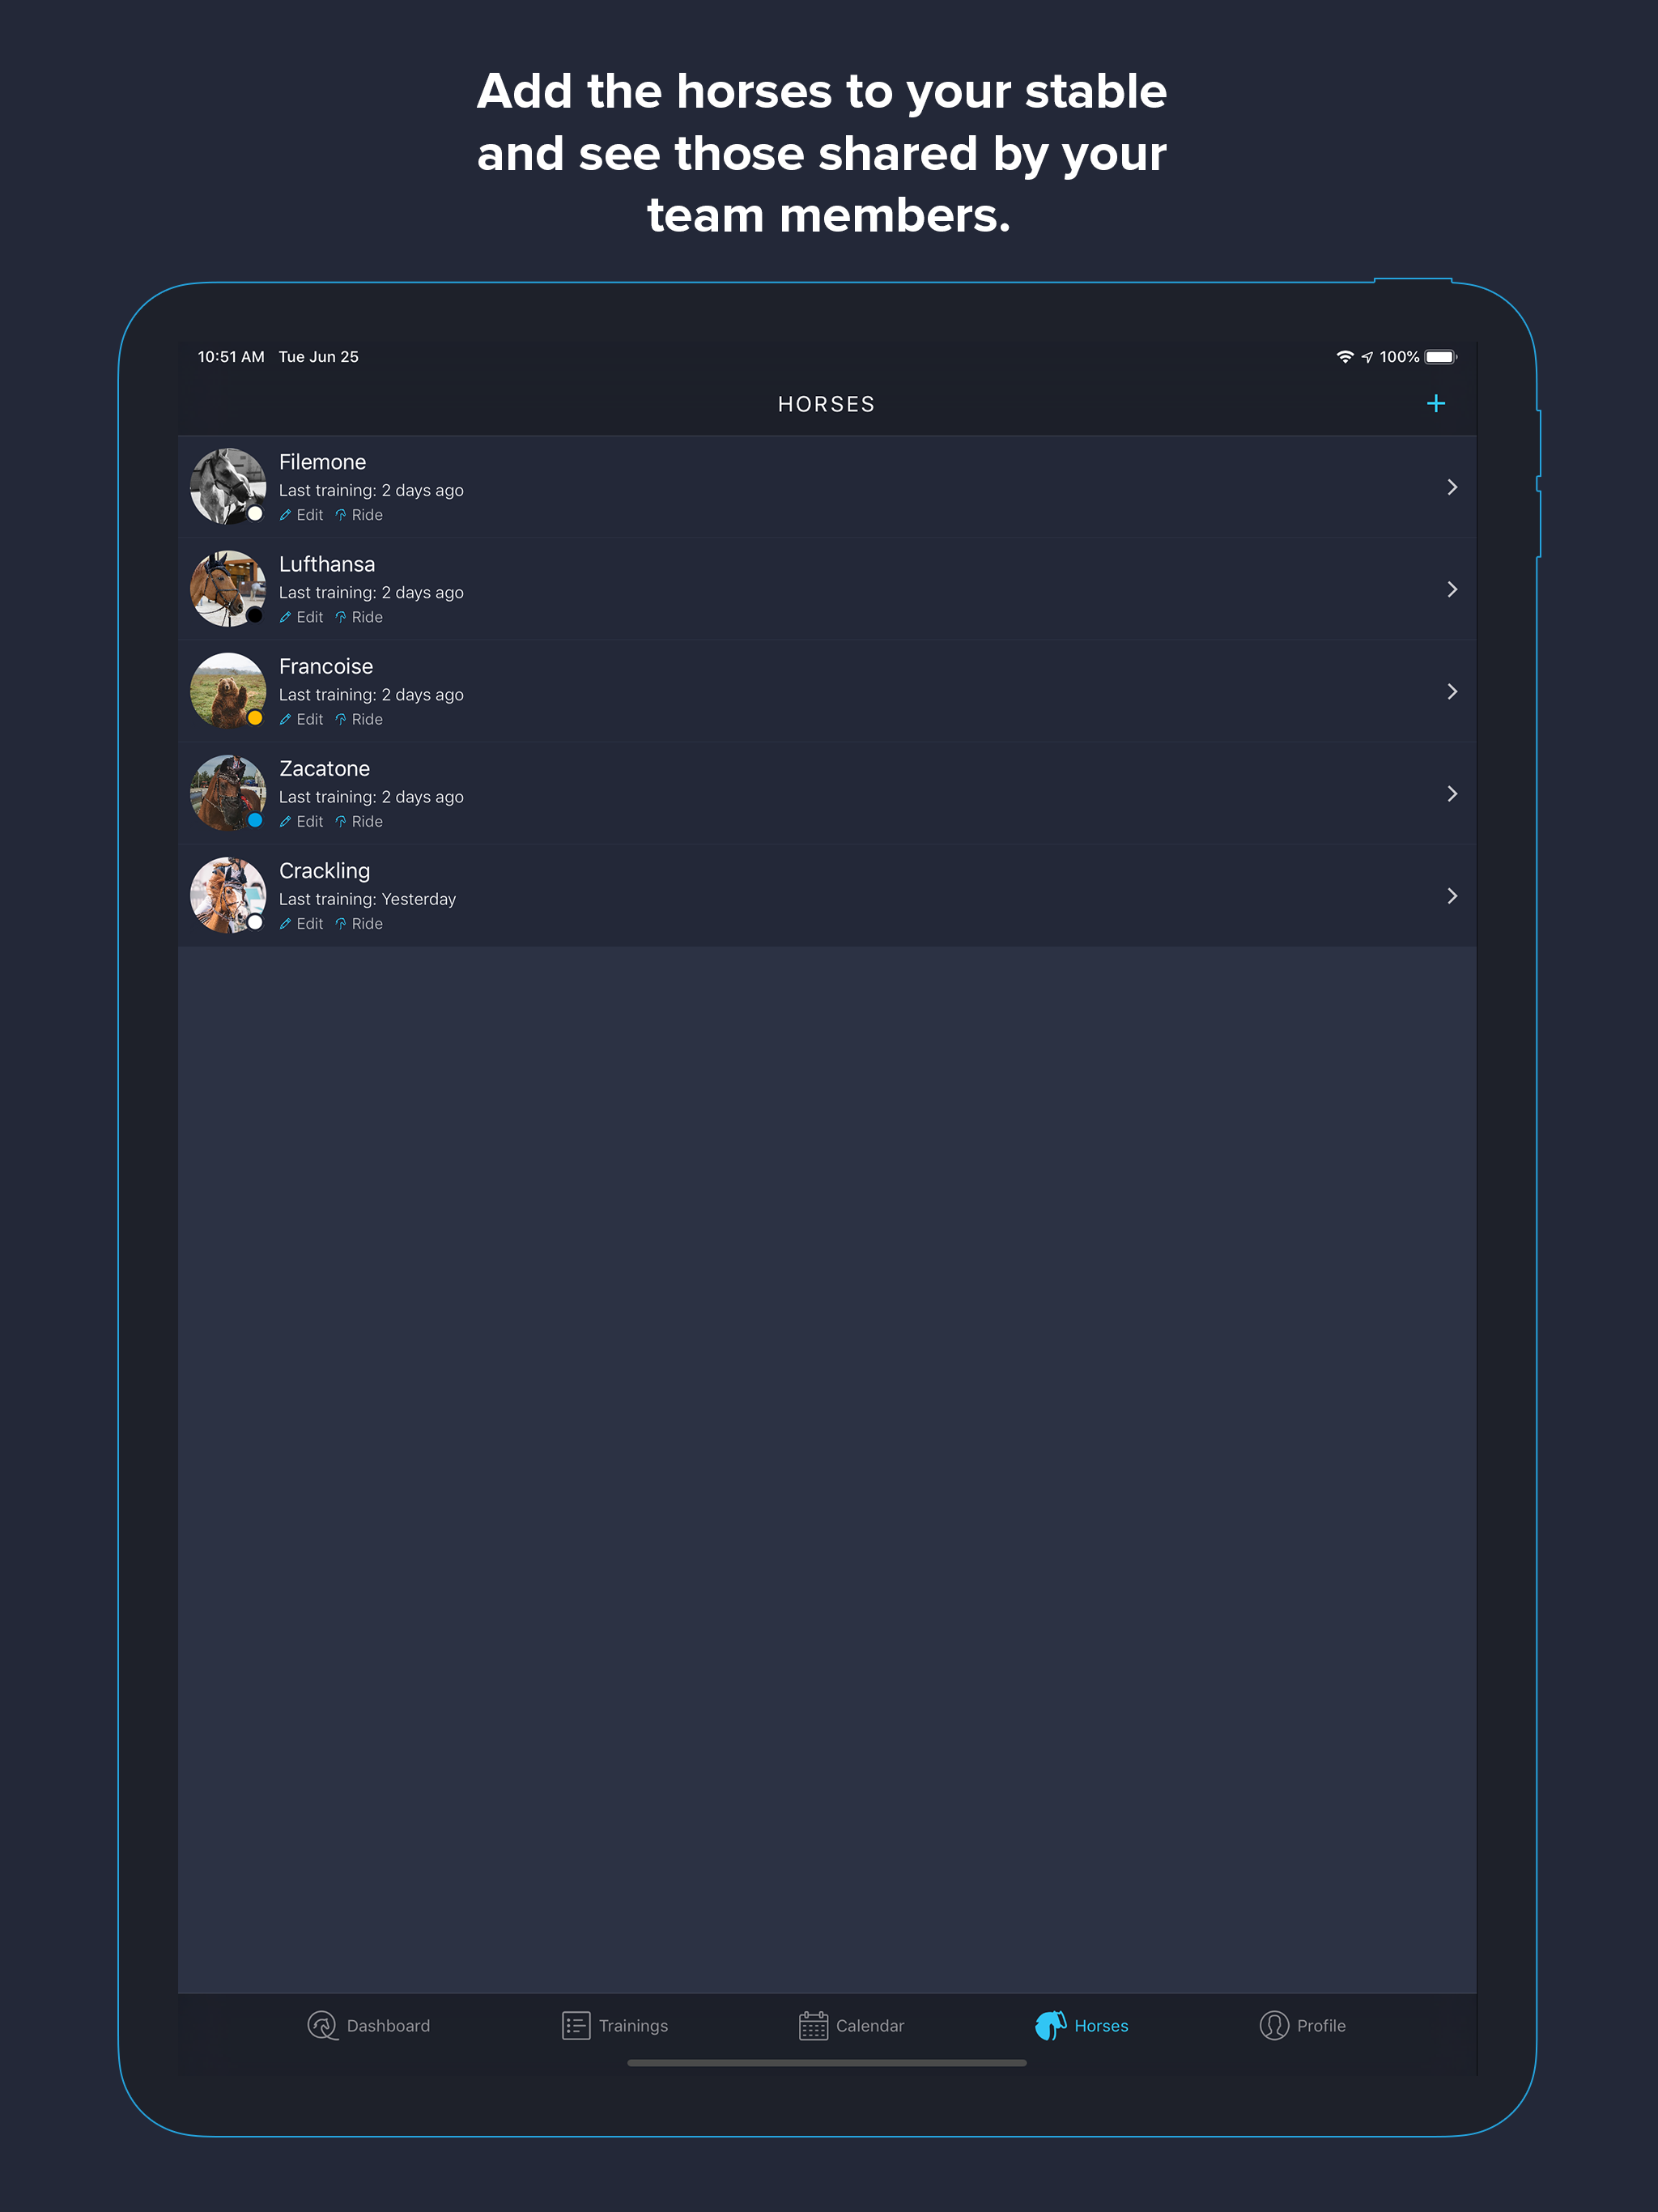1658x2212 pixels.
Task: Start a Ride with Lufthansa
Action: tap(359, 617)
